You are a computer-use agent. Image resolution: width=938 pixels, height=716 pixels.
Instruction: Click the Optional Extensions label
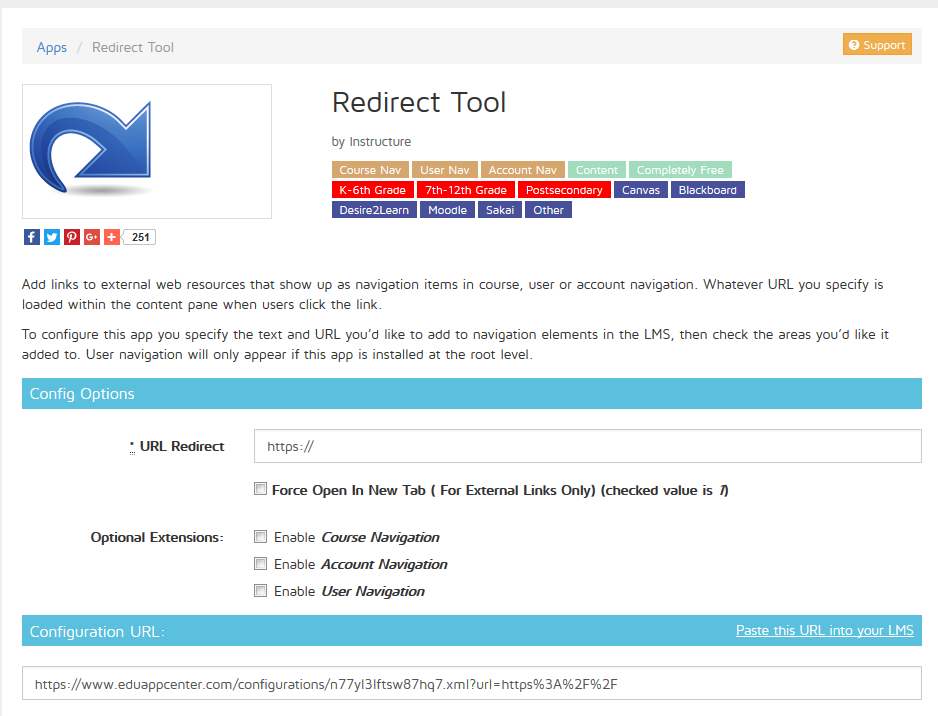tap(157, 537)
